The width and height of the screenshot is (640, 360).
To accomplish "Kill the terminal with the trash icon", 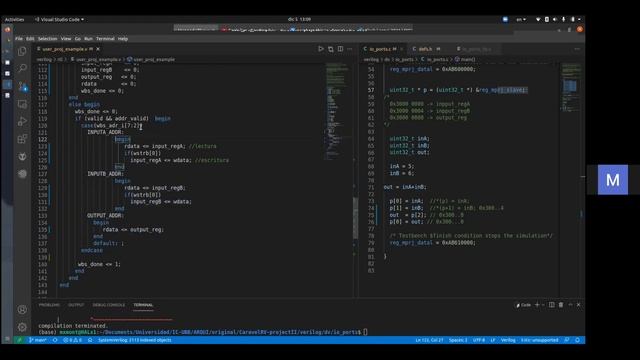I will [x=561, y=305].
